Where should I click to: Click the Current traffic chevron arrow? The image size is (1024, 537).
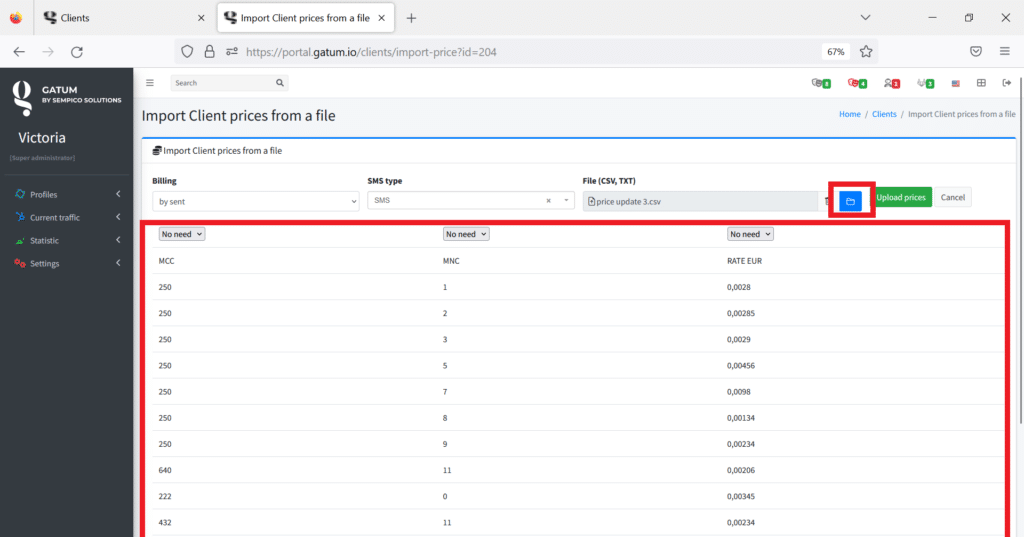[x=118, y=217]
